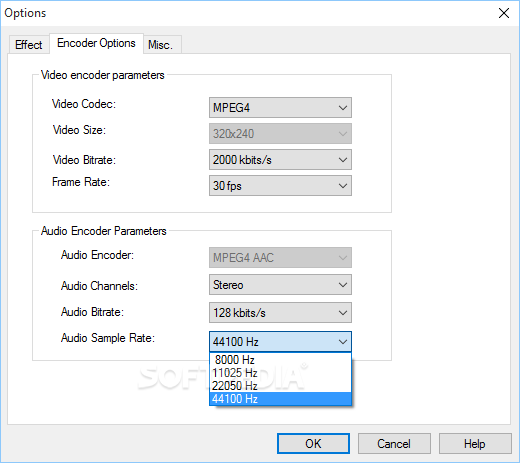Click the Cancel button
This screenshot has width=520, height=463.
click(394, 443)
